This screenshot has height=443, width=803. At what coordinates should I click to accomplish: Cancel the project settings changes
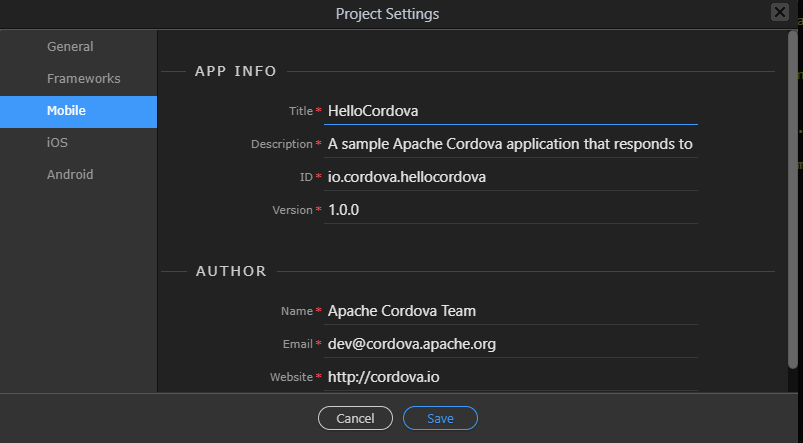(x=355, y=418)
